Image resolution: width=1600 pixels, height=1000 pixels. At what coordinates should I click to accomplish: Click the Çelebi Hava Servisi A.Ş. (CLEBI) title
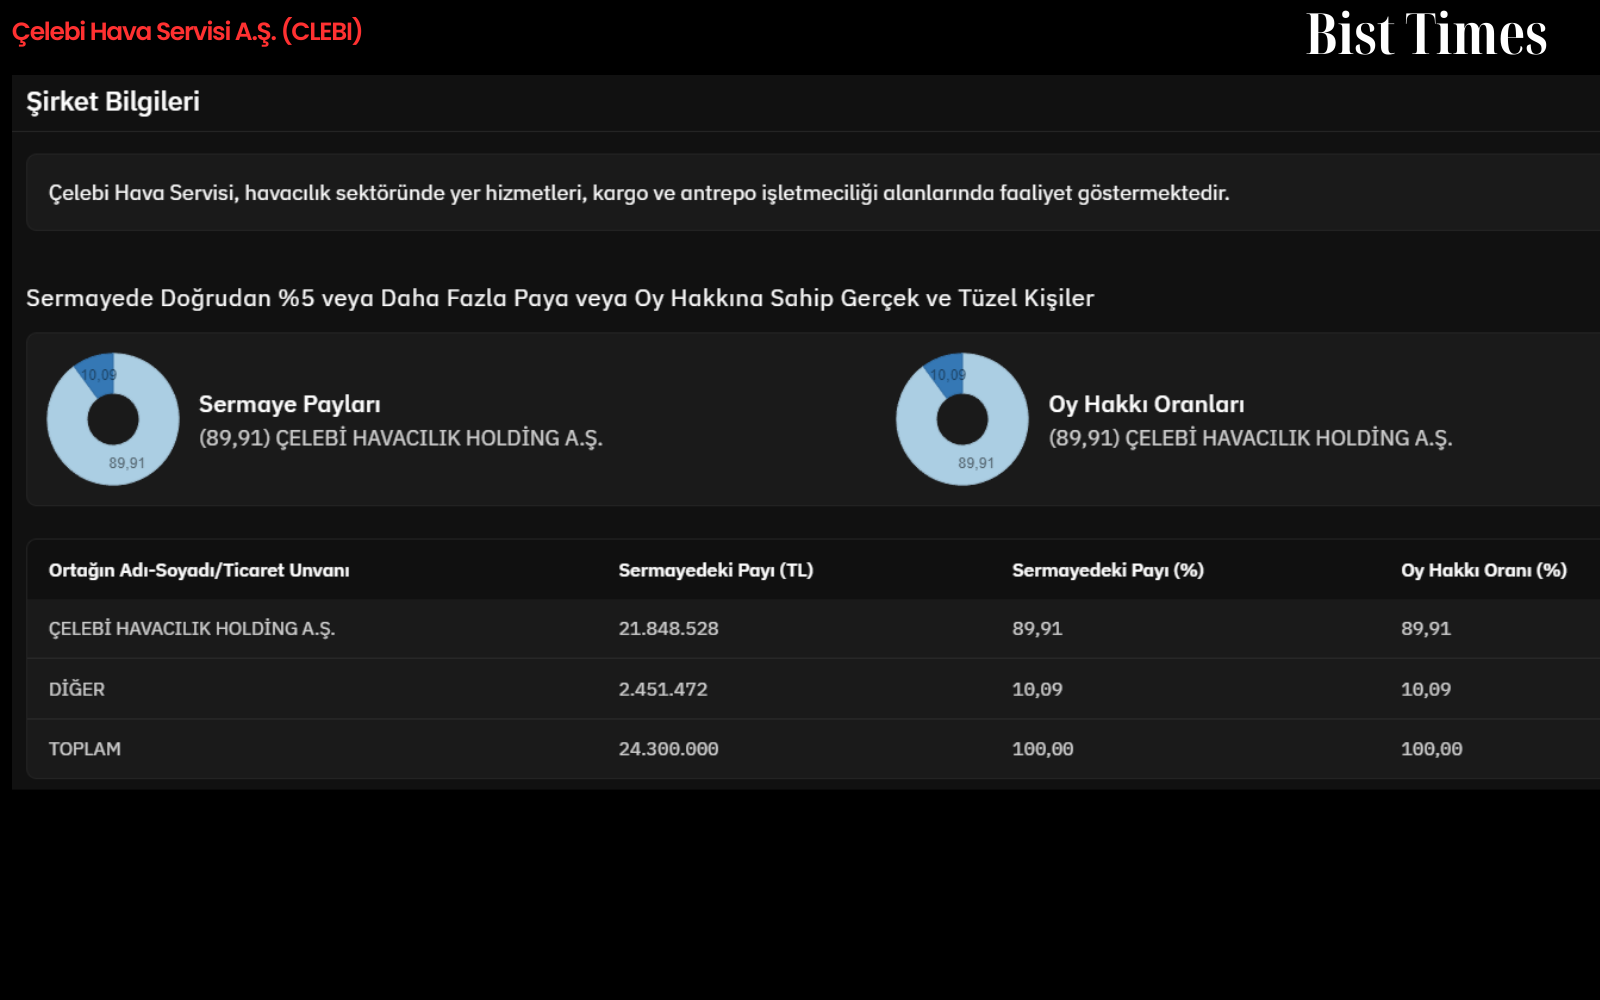click(187, 32)
